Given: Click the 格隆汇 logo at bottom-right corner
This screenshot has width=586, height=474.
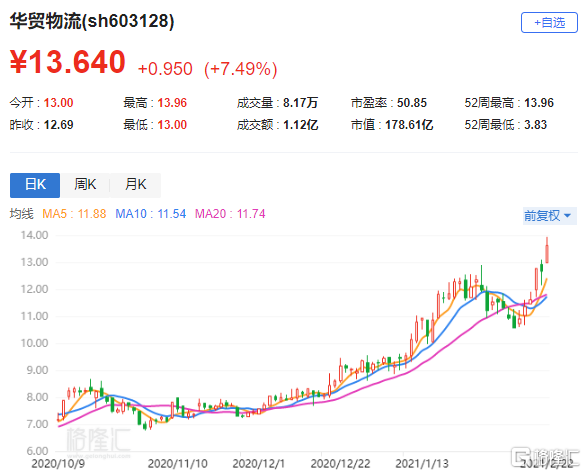Looking at the screenshot, I should click(x=545, y=456).
